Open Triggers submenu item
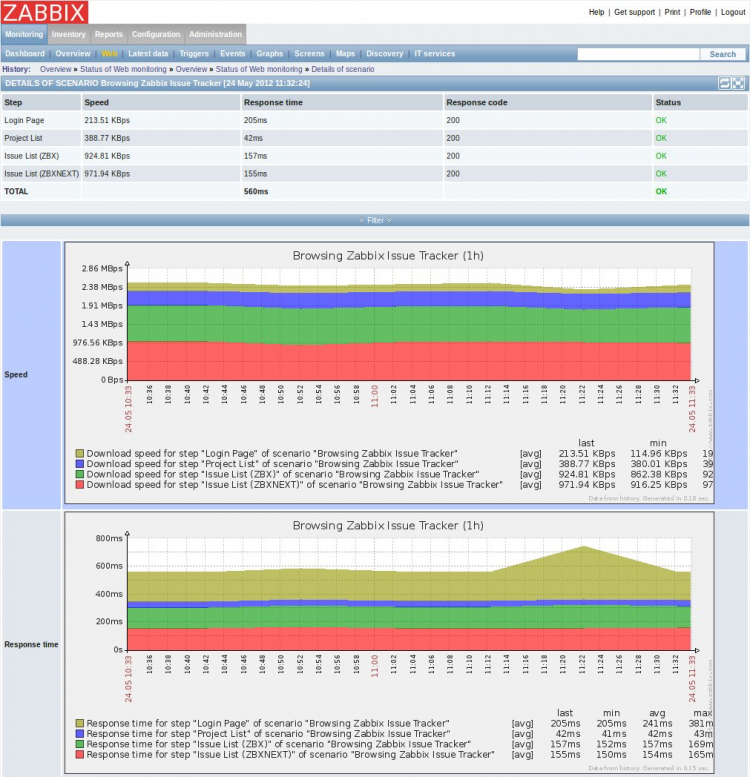 (194, 54)
